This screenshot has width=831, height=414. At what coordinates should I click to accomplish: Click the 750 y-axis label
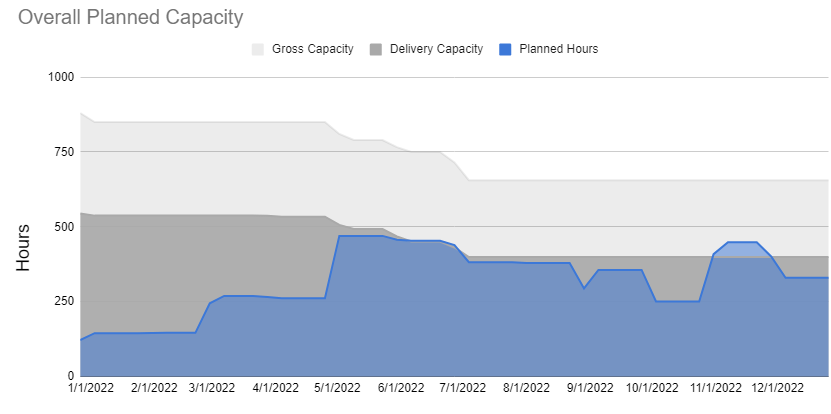tap(63, 152)
